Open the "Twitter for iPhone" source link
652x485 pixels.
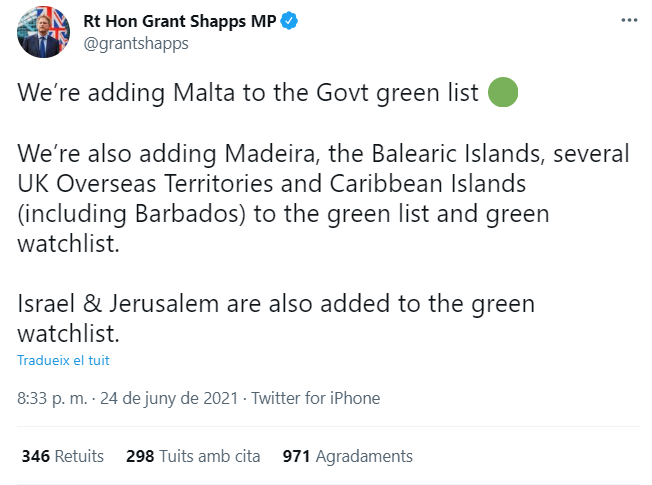316,398
